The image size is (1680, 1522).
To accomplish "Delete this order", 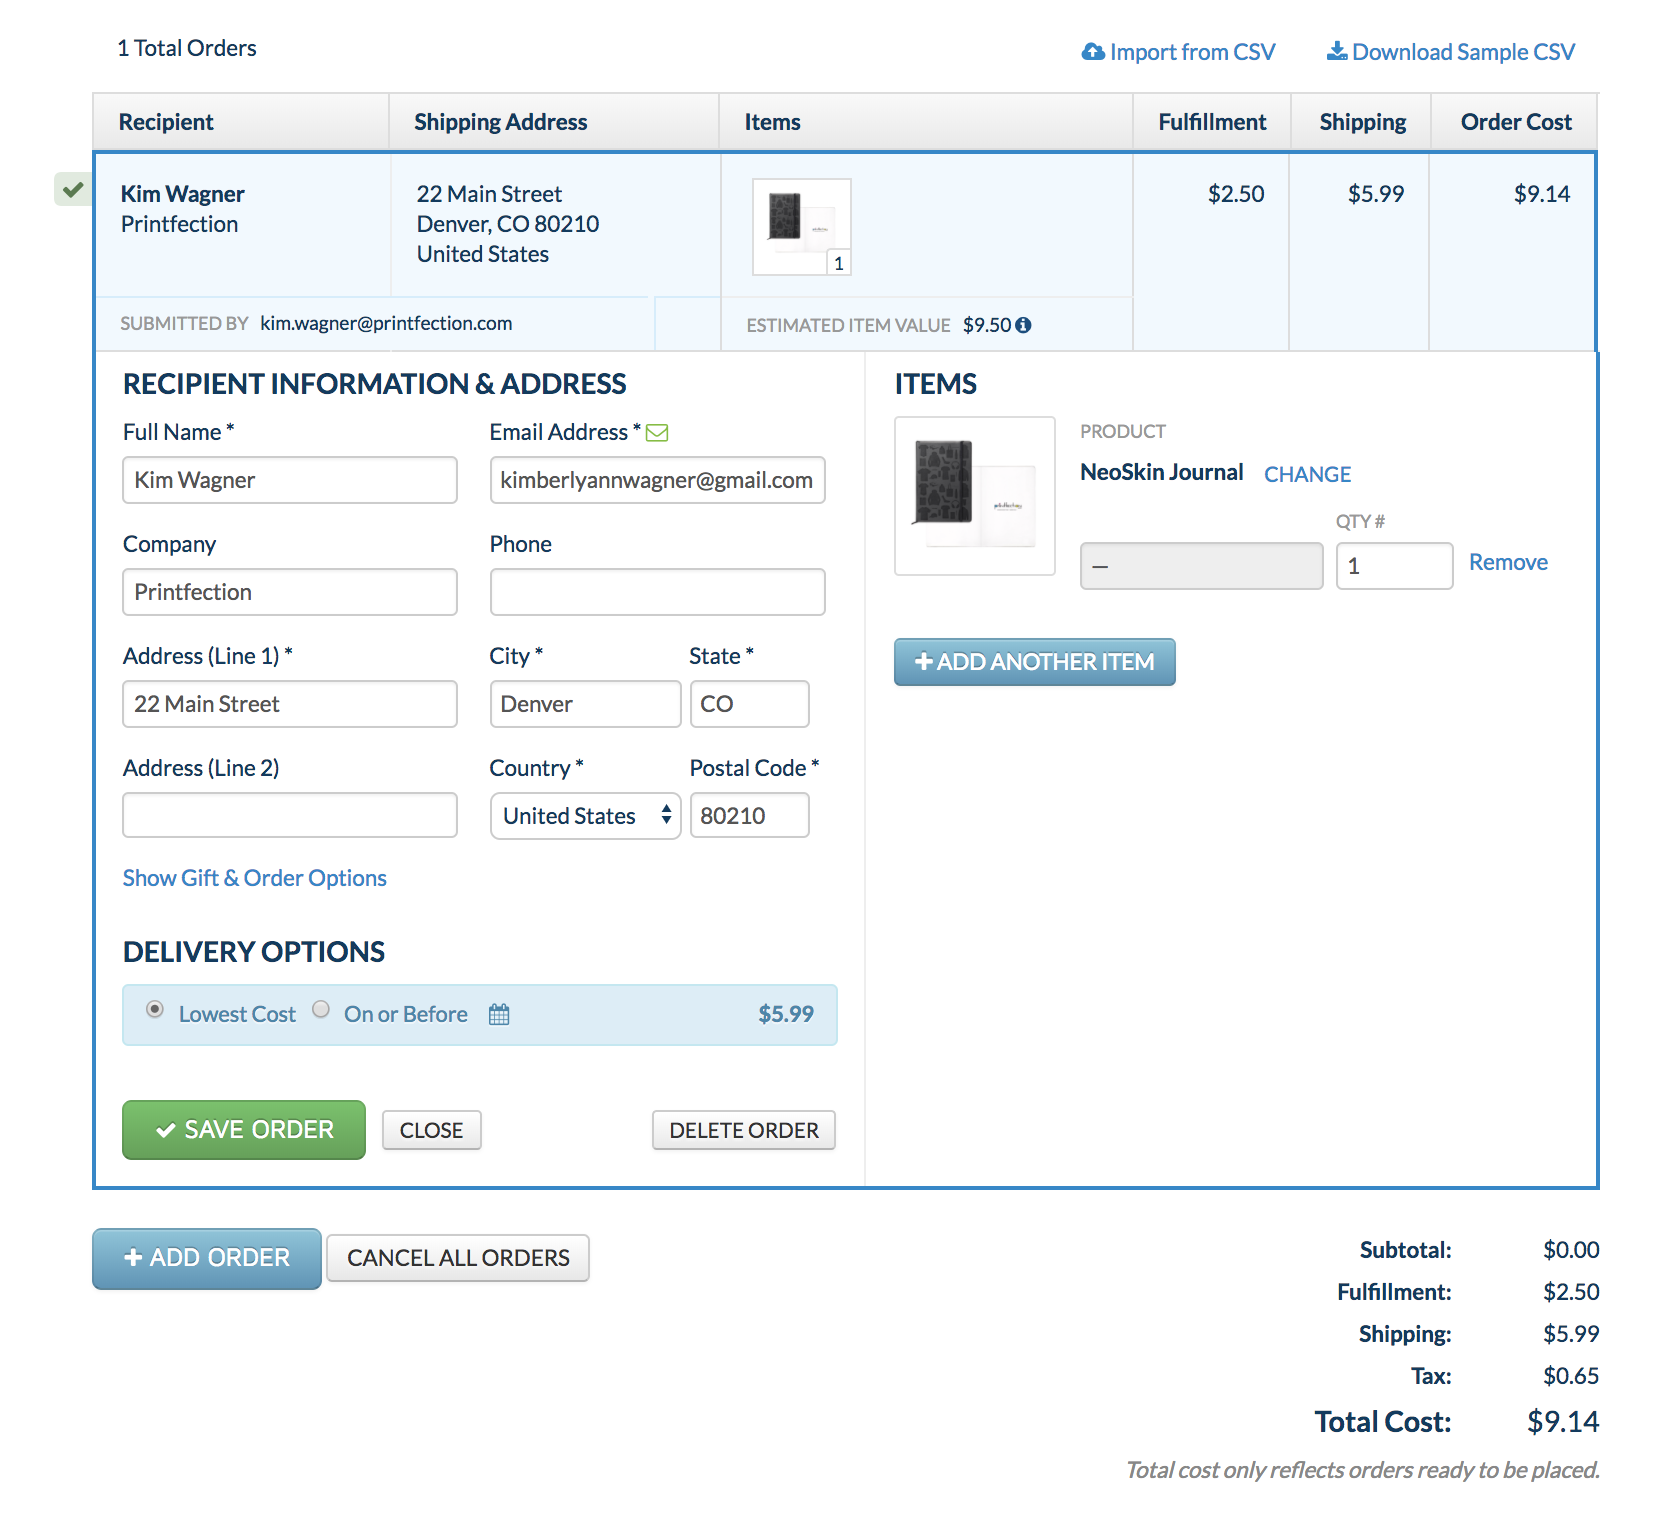I will 743,1130.
